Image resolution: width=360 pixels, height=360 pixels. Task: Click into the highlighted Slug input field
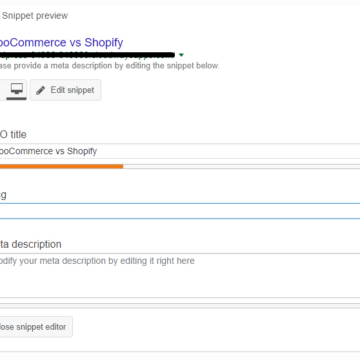pyautogui.click(x=180, y=211)
